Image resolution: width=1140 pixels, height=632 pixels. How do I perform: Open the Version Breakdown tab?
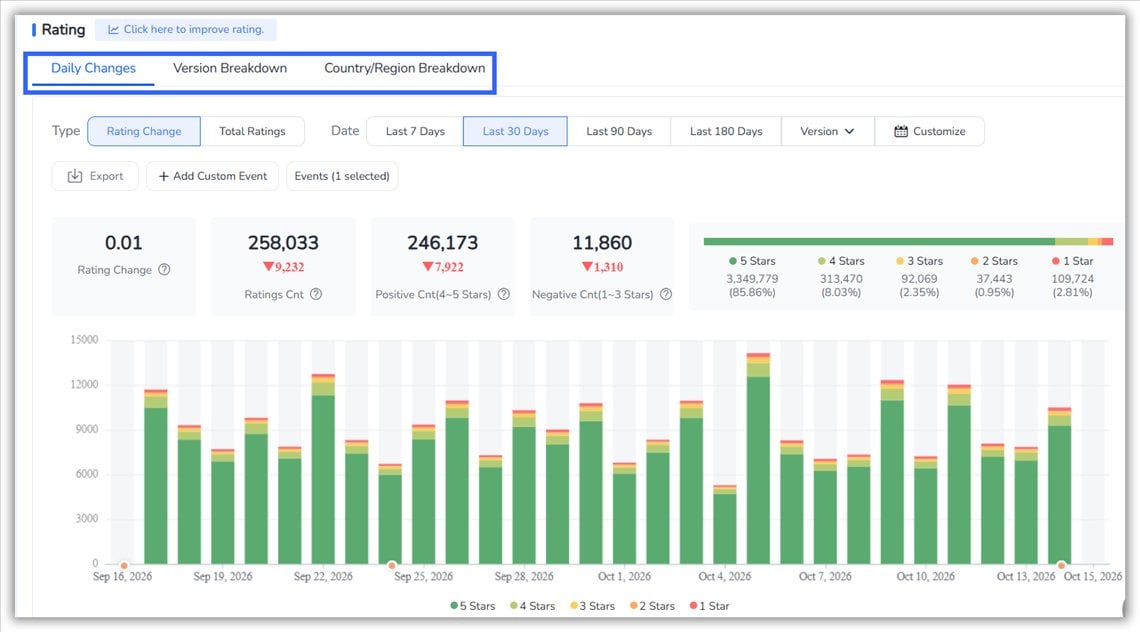pos(230,68)
